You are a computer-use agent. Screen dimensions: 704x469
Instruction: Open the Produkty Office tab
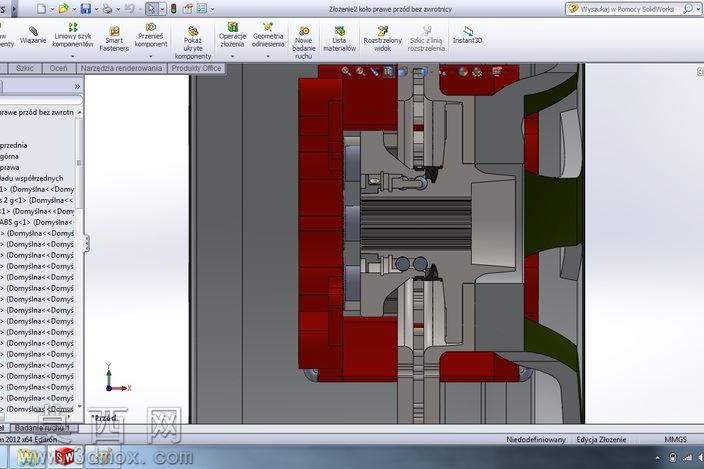[x=196, y=68]
